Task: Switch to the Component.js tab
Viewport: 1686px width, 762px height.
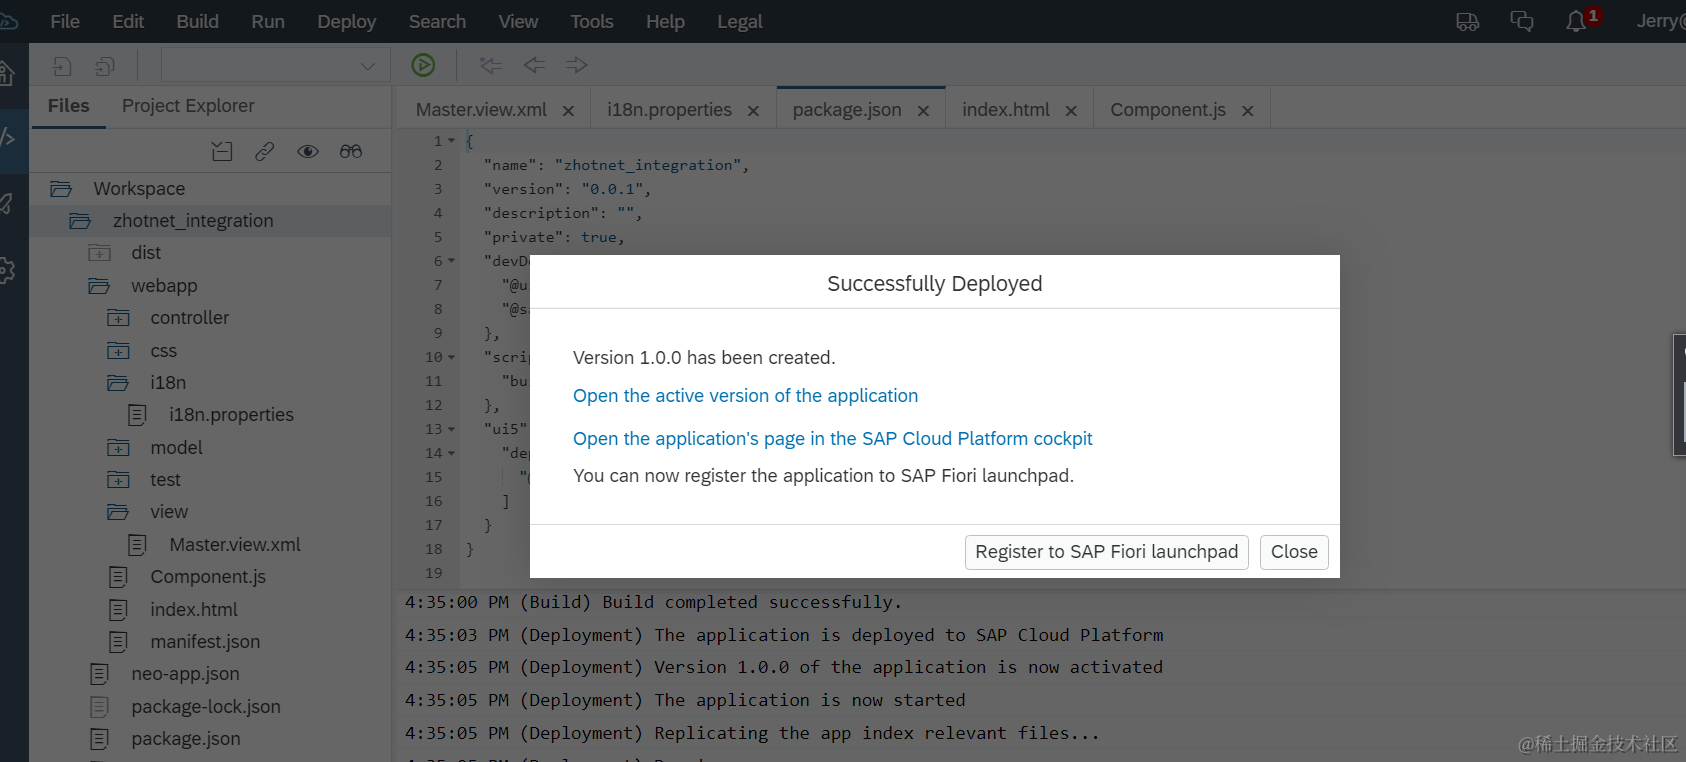Action: (1167, 110)
